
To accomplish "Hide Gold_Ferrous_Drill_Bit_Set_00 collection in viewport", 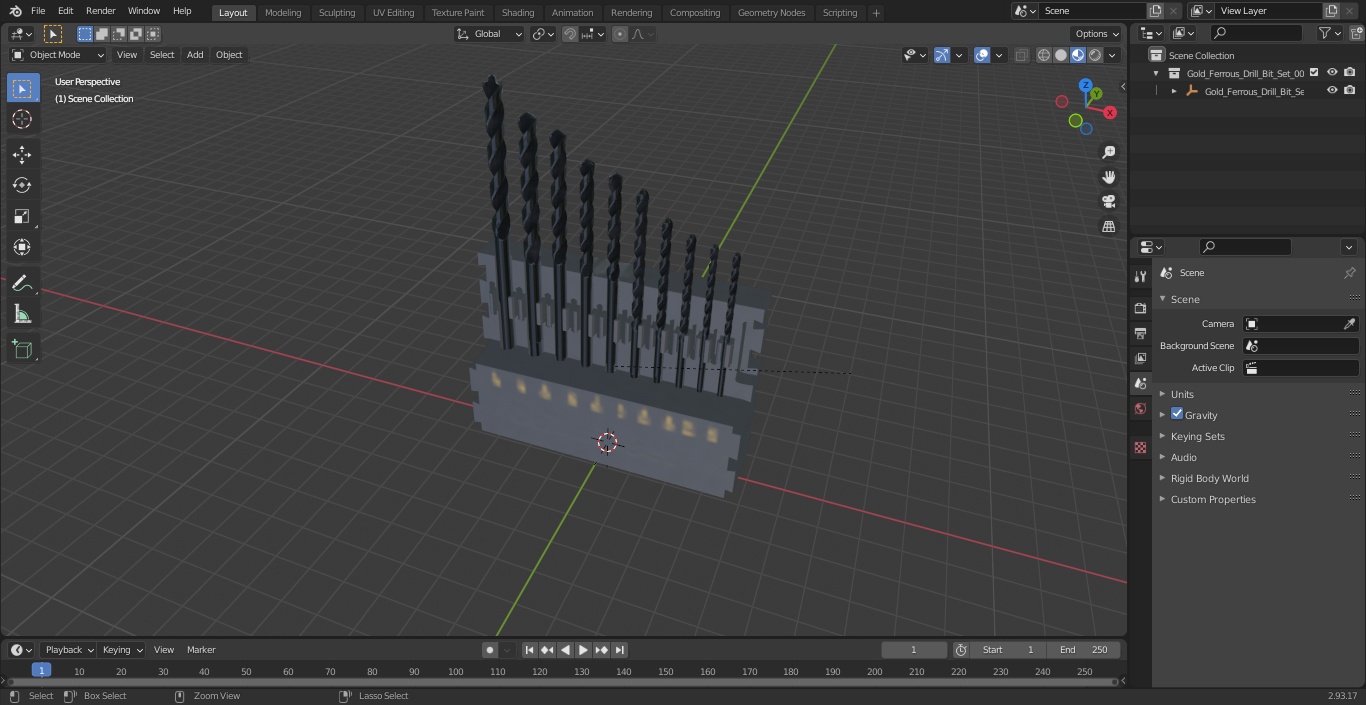I will pos(1332,72).
